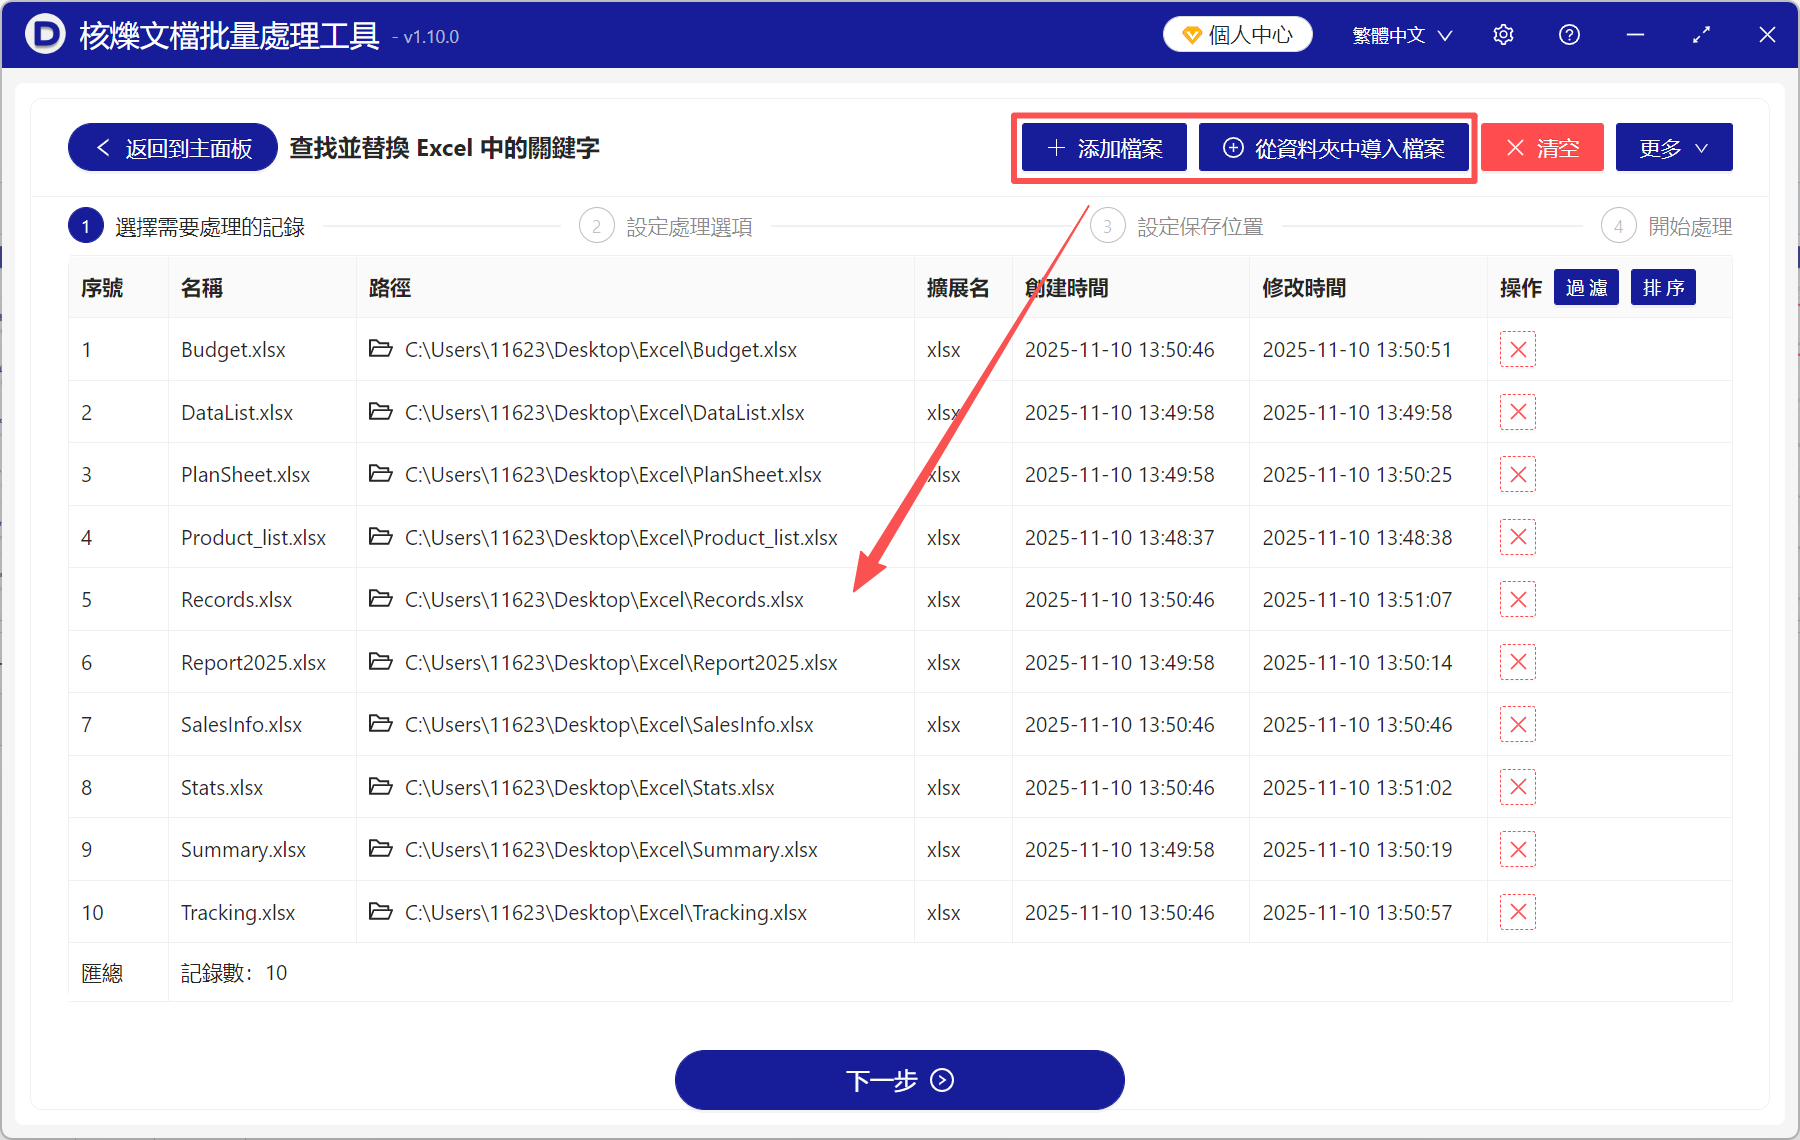Remove DataList.xlsx via its red X icon
Screen dimensions: 1800x1140
(1517, 411)
